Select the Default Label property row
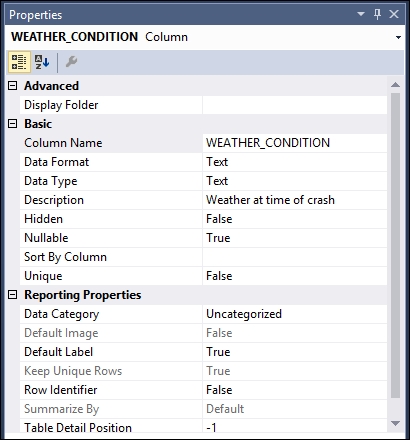The image size is (410, 440). [x=203, y=352]
